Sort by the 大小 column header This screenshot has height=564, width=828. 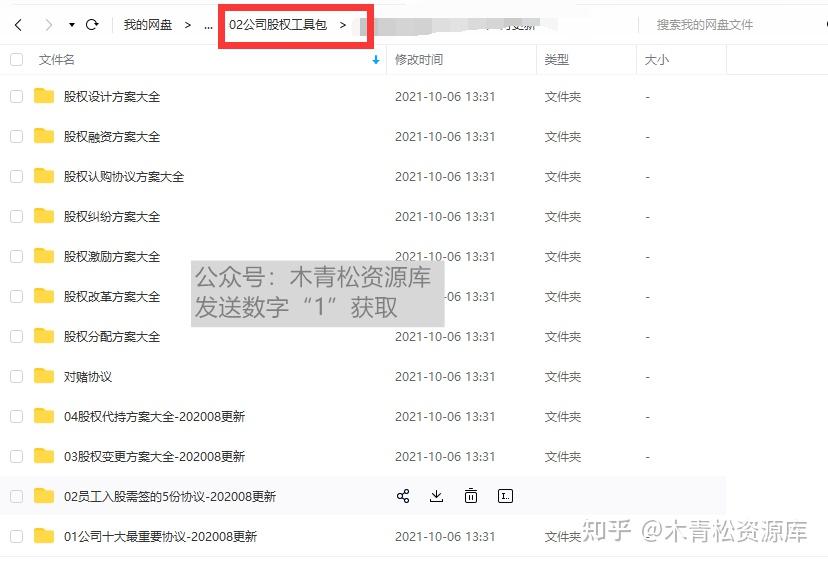point(657,60)
